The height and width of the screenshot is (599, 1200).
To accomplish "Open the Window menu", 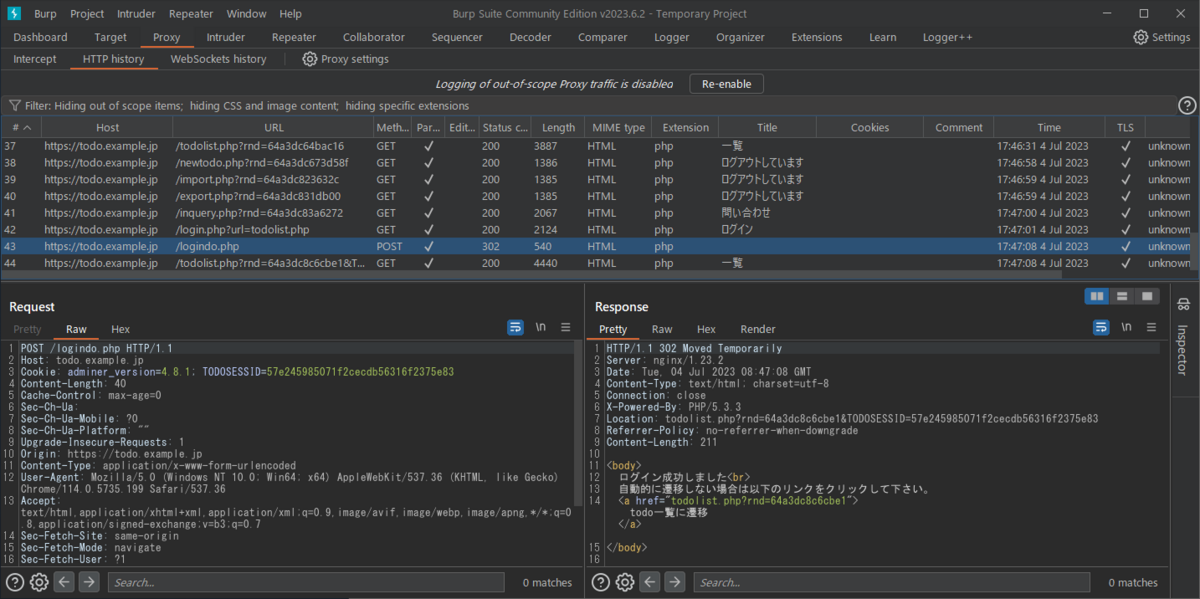I will click(246, 14).
